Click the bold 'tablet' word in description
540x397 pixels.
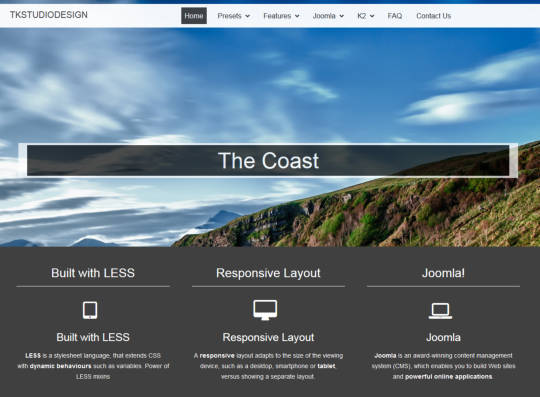click(326, 366)
